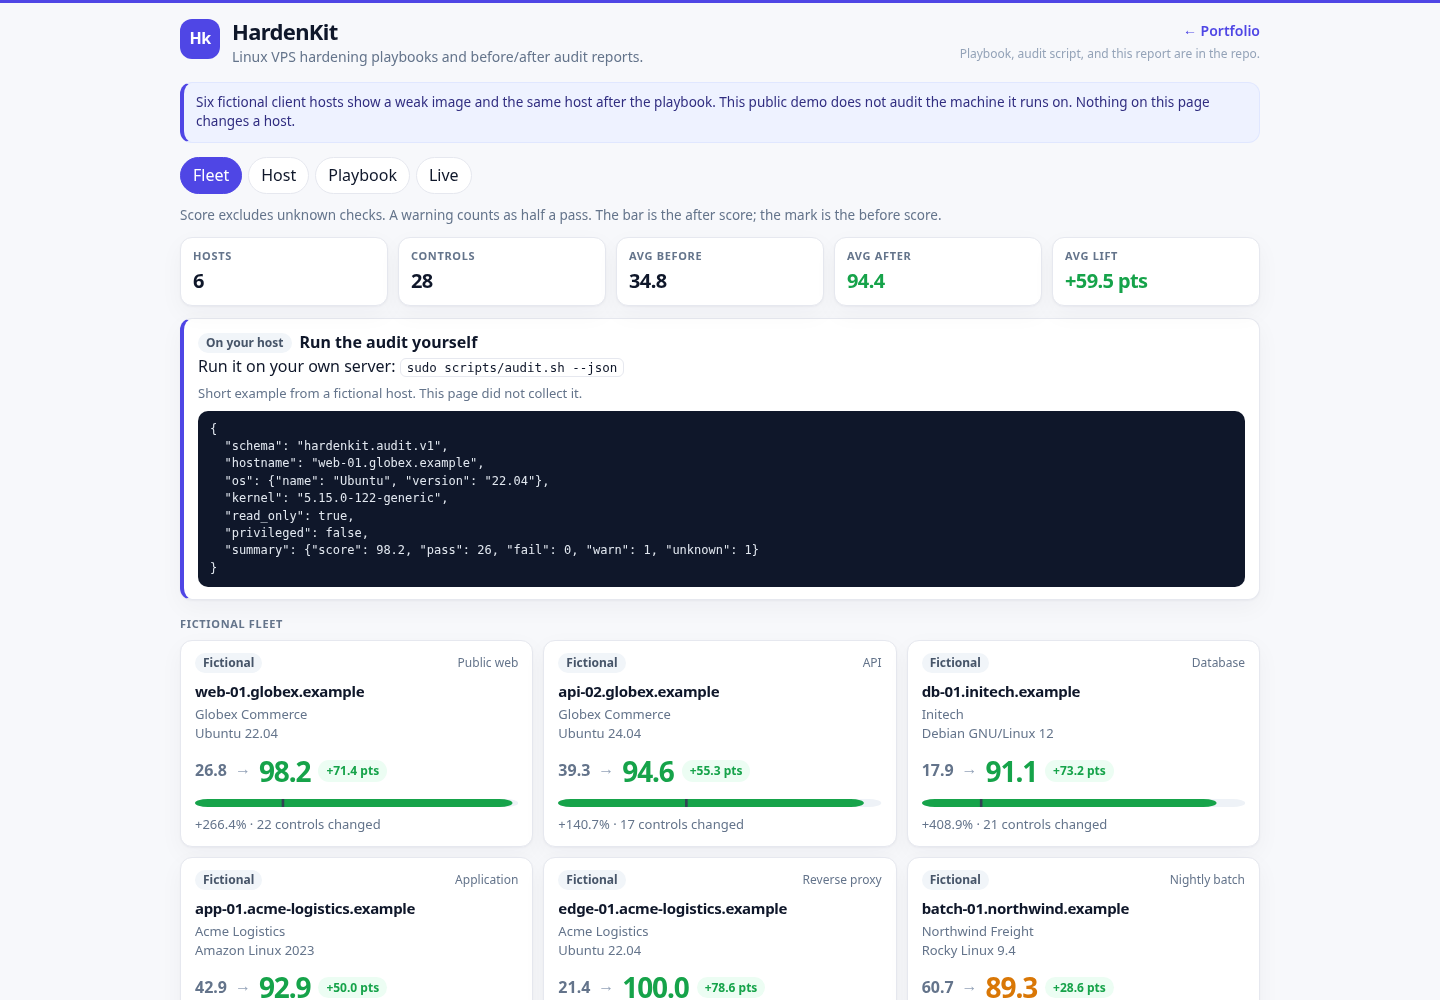This screenshot has width=1440, height=1000.
Task: Open the batch-01.northwind.example host card
Action: click(x=1083, y=928)
